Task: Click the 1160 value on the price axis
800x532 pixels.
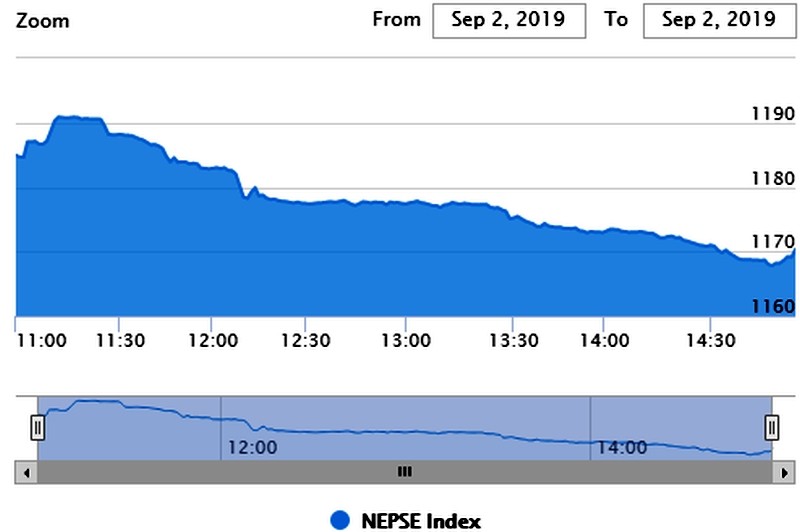Action: tap(772, 305)
